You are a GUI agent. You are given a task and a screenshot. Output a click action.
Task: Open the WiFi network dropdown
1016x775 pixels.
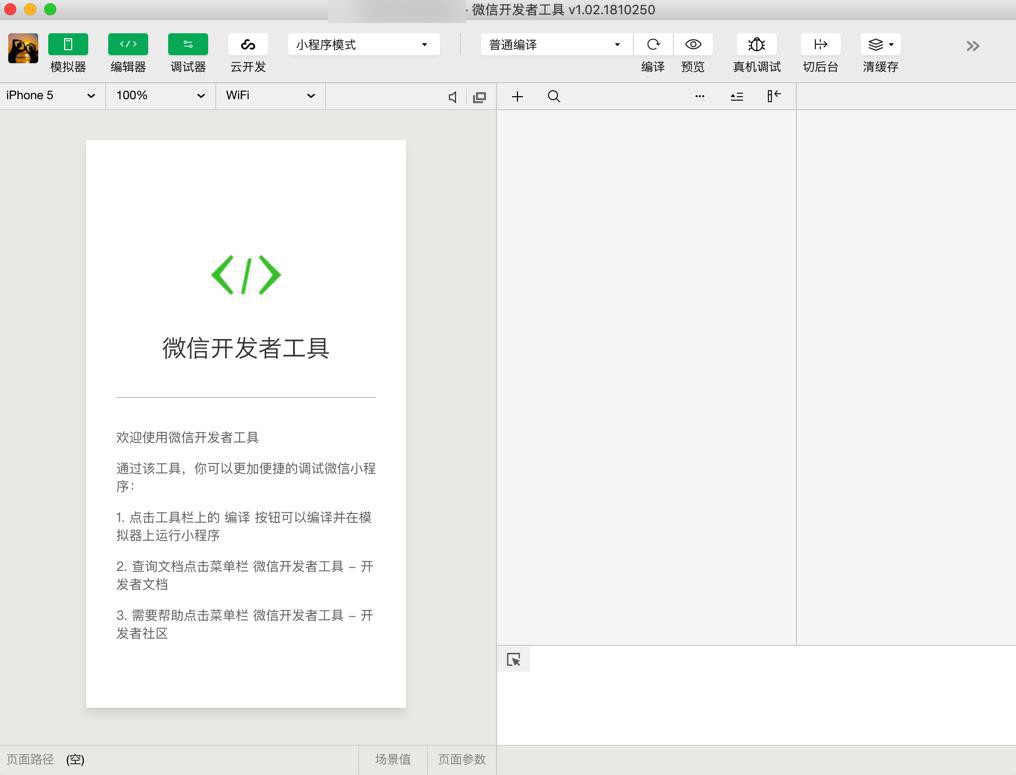pos(270,95)
